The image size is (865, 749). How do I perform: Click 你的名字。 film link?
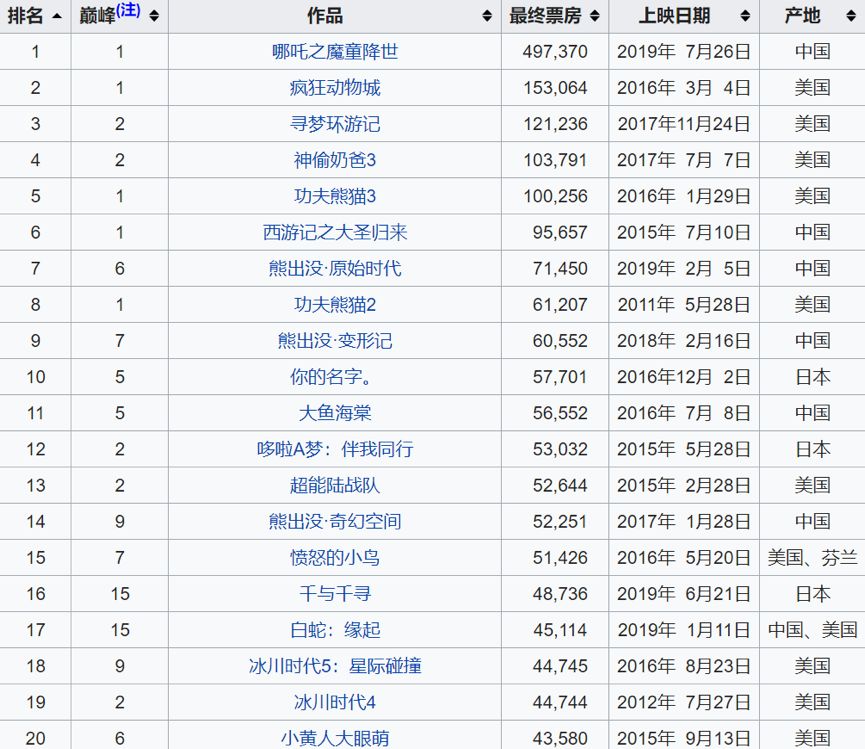pos(335,377)
